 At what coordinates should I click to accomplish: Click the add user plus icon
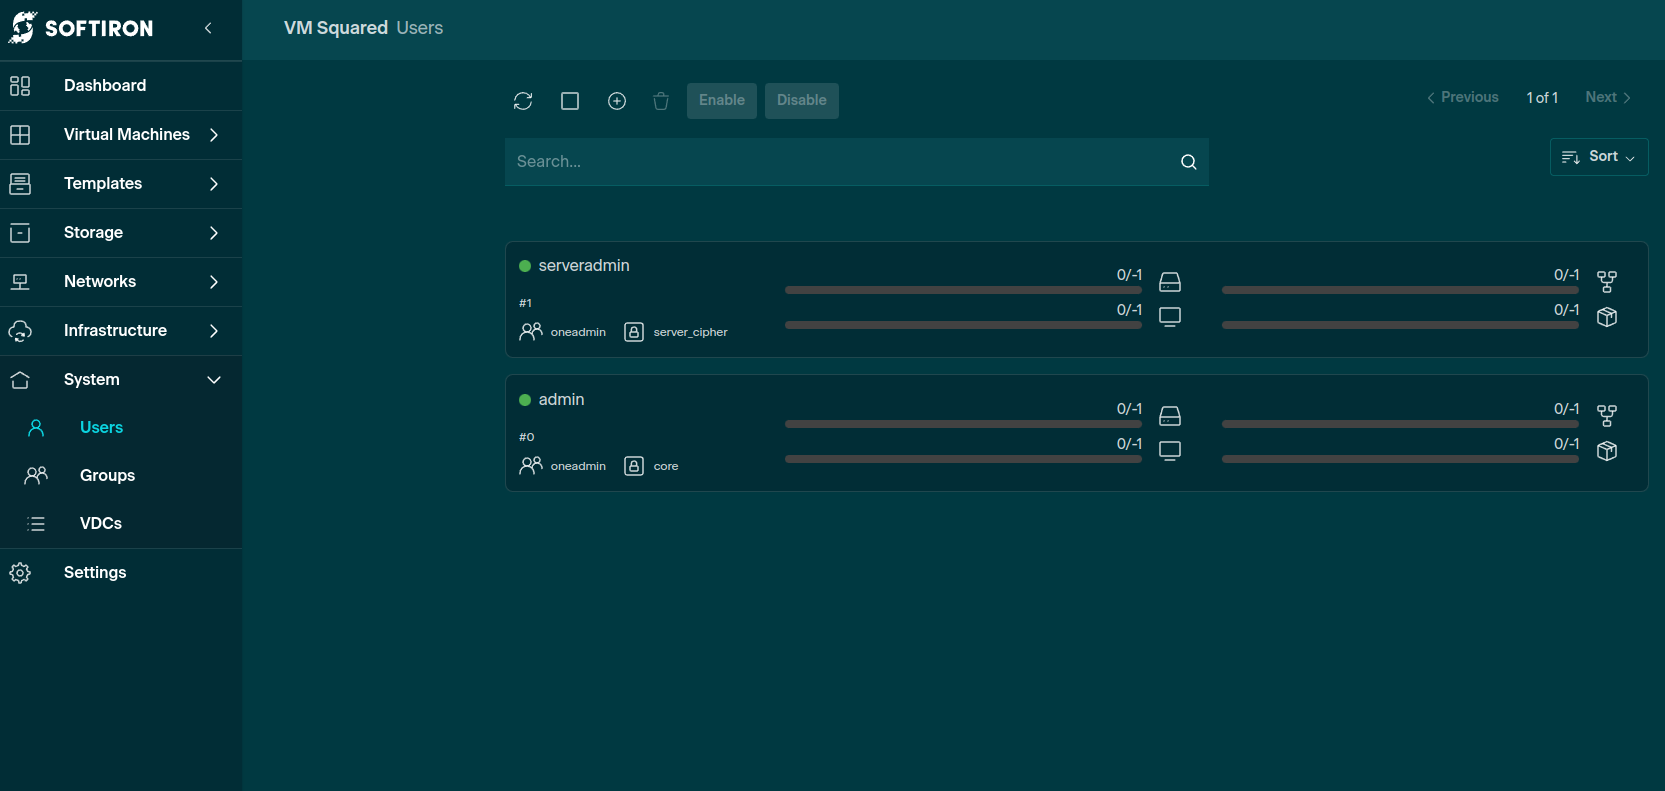tap(617, 101)
